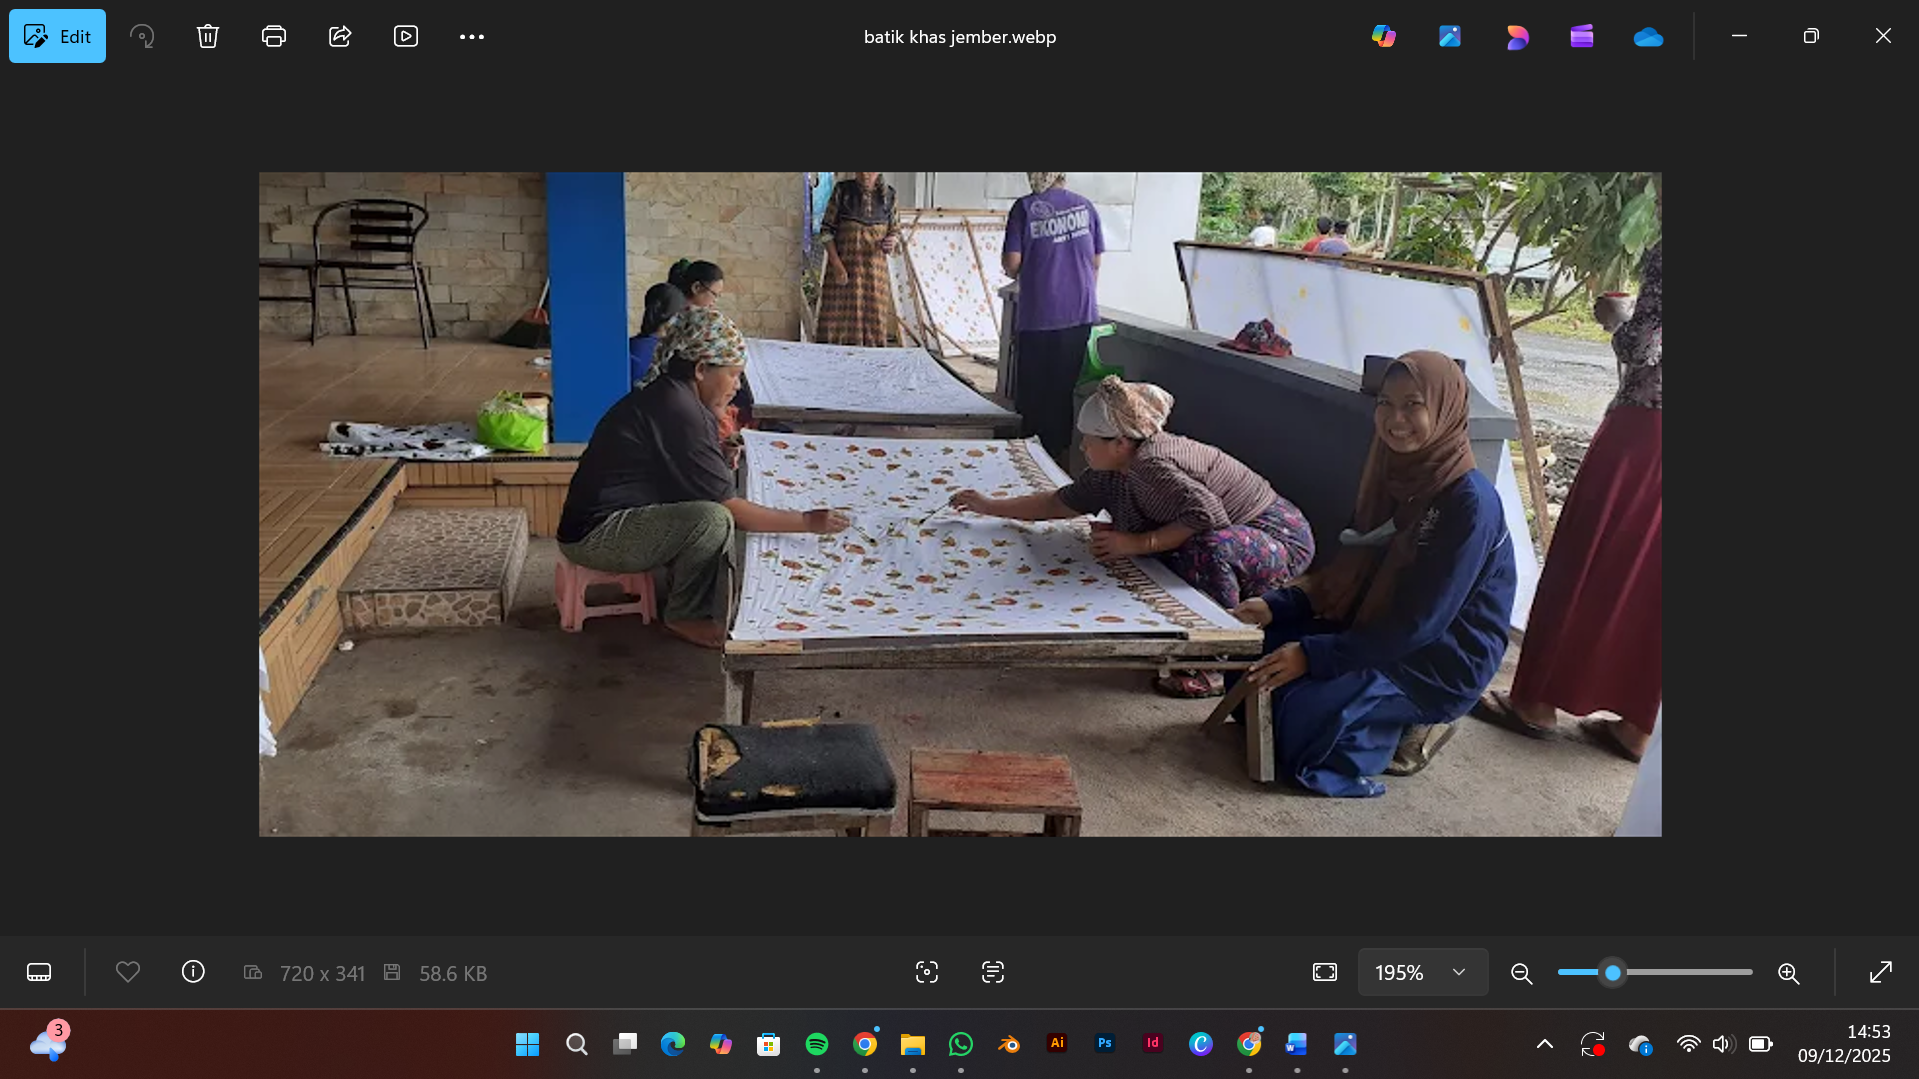Edit the photo with Microsoft Designer
1919x1079 pixels.
pos(1516,35)
